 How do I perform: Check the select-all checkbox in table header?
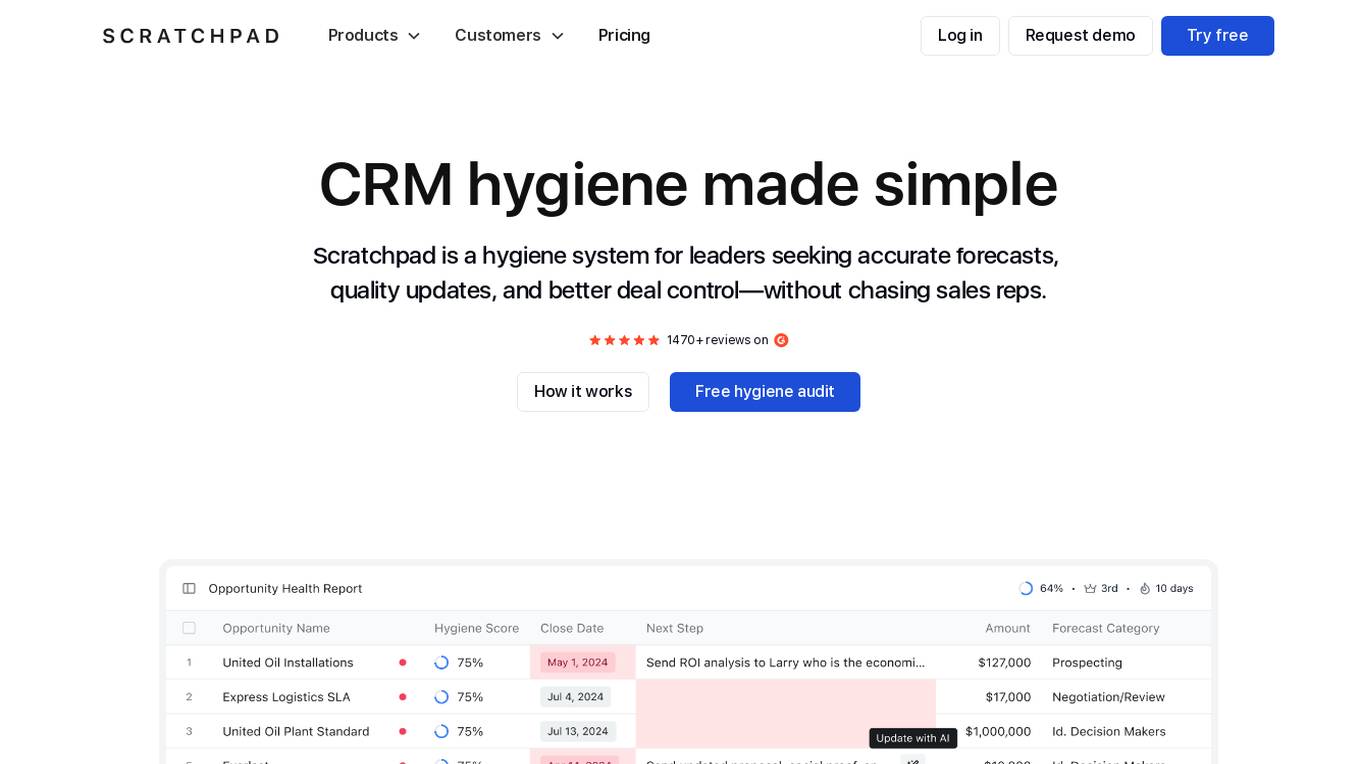[189, 628]
